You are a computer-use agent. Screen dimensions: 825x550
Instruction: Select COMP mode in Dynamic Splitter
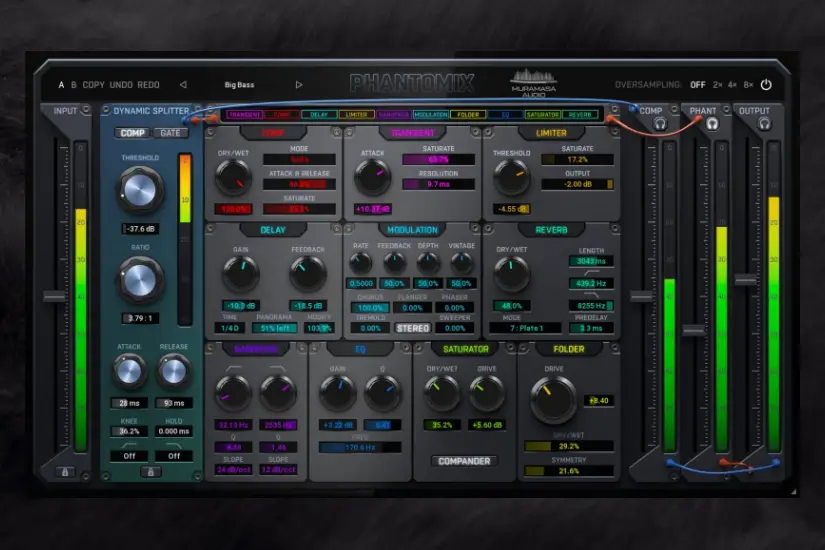point(132,133)
